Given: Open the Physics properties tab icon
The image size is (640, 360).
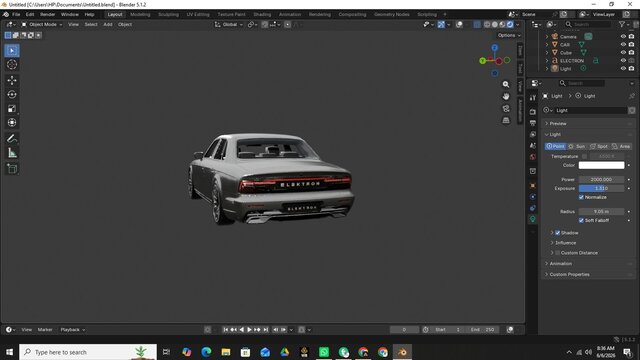Looking at the screenshot, I should (x=533, y=197).
